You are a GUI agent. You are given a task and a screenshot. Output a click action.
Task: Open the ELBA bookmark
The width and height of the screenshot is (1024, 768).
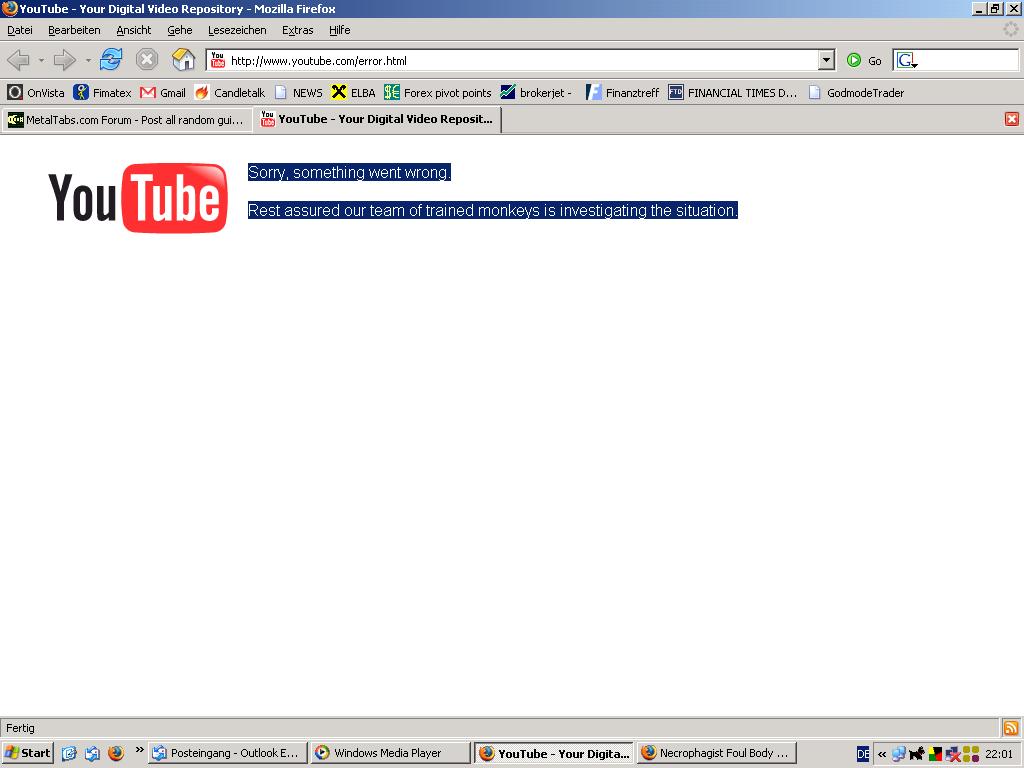(x=353, y=93)
